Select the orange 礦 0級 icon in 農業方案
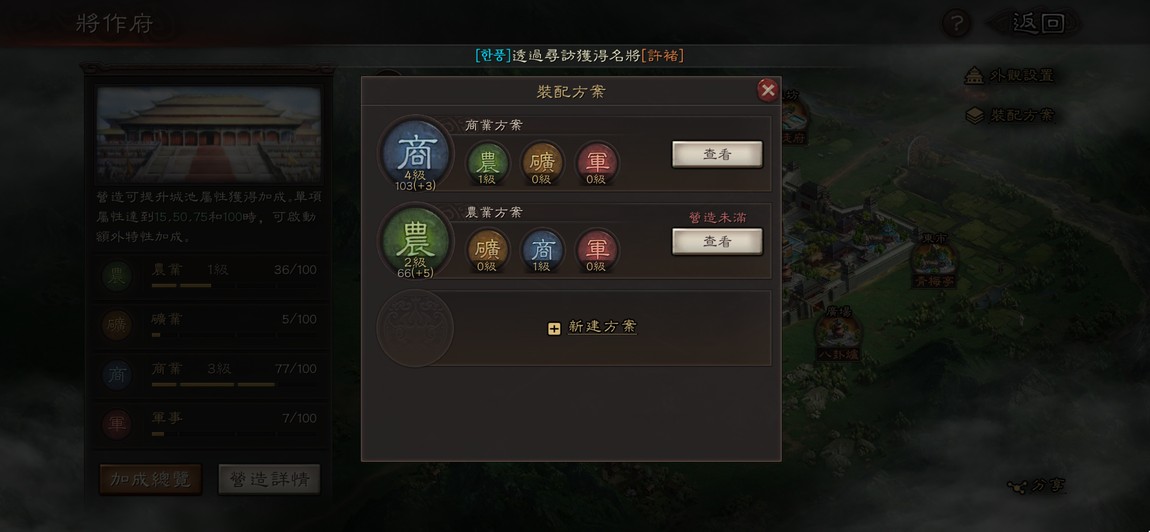This screenshot has width=1150, height=532. pos(488,250)
